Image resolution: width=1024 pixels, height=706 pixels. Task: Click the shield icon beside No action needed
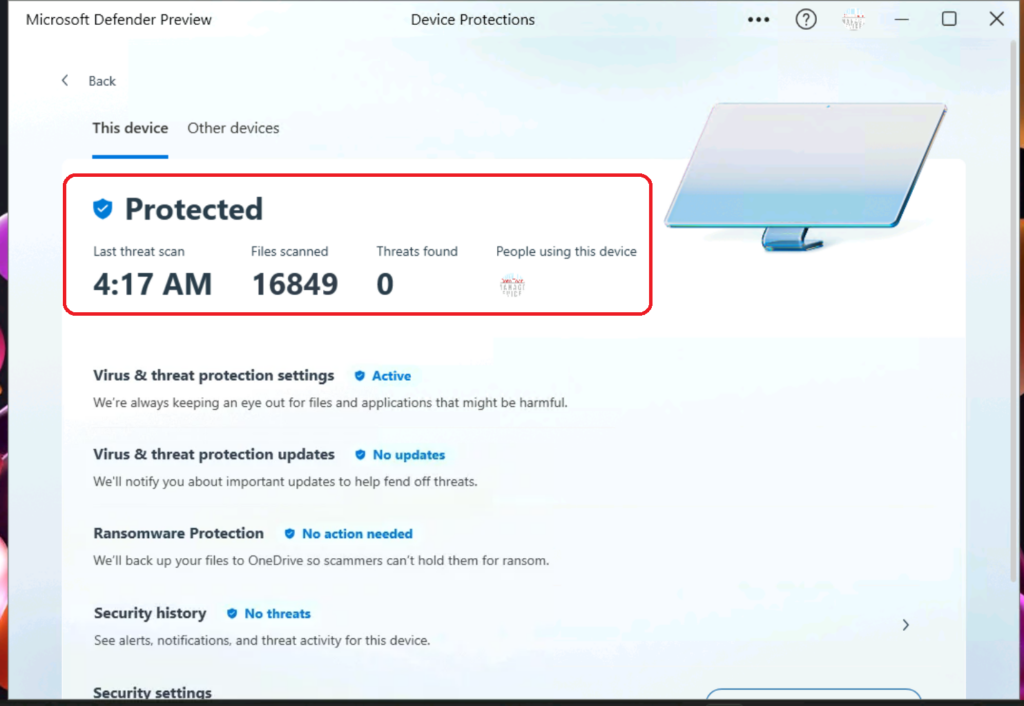point(289,534)
